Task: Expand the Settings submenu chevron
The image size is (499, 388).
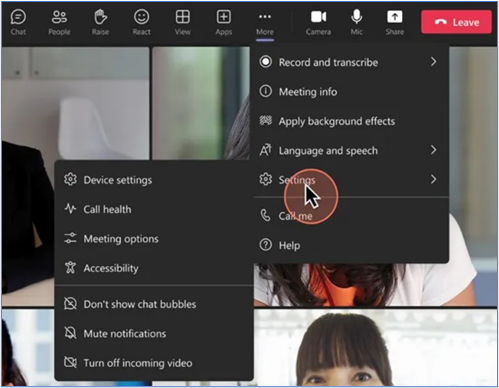Action: [x=433, y=179]
